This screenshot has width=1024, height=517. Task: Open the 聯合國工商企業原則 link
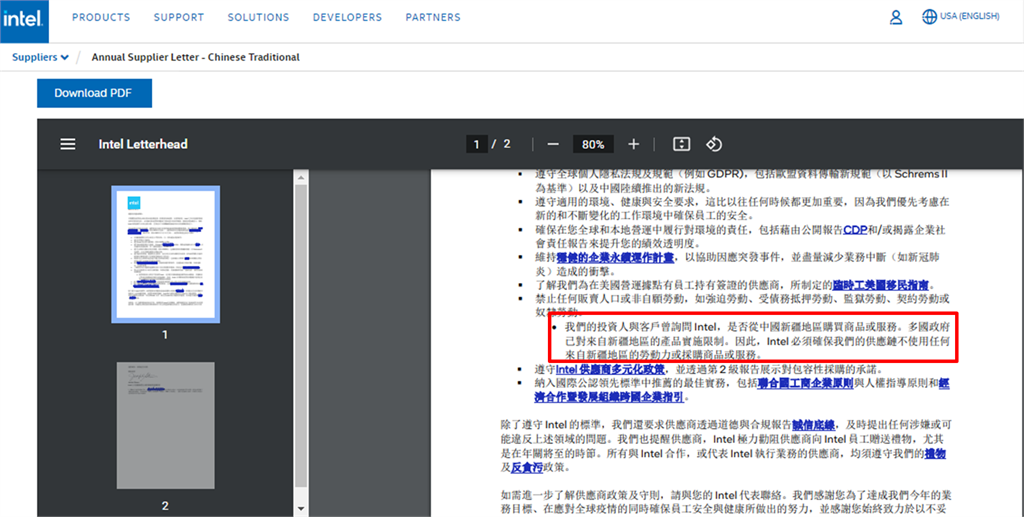coord(805,383)
